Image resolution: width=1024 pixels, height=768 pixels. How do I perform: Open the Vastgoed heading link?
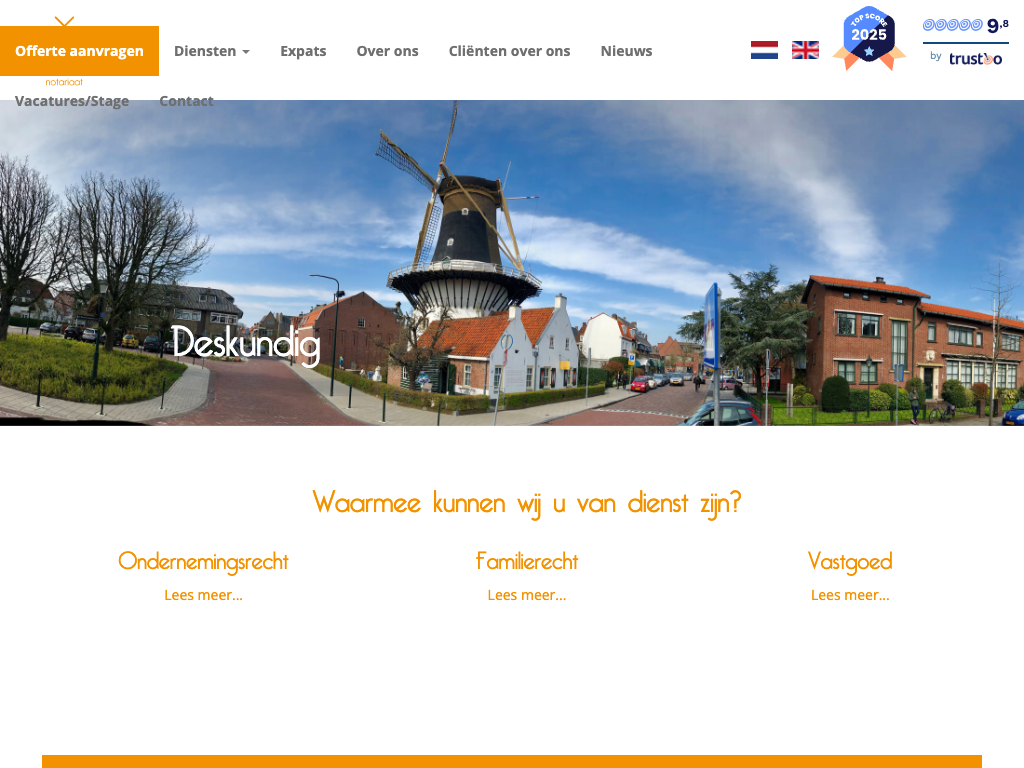(x=850, y=561)
